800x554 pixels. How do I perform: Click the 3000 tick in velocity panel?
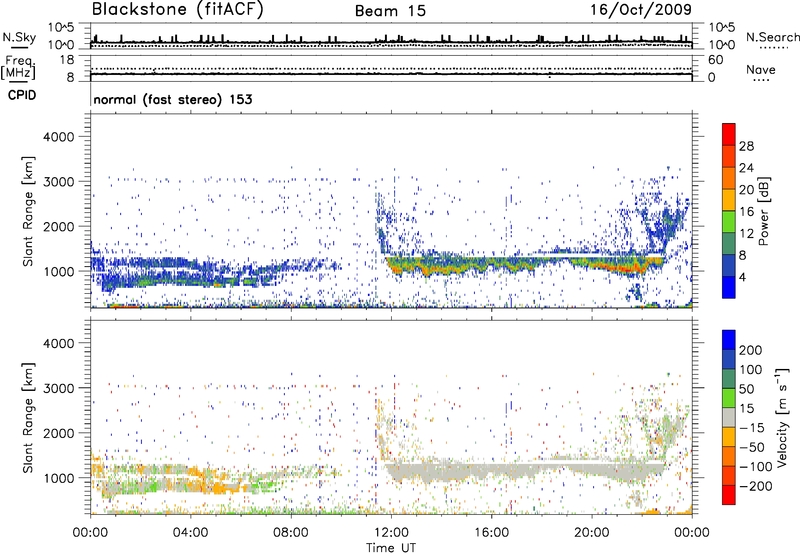coord(58,388)
